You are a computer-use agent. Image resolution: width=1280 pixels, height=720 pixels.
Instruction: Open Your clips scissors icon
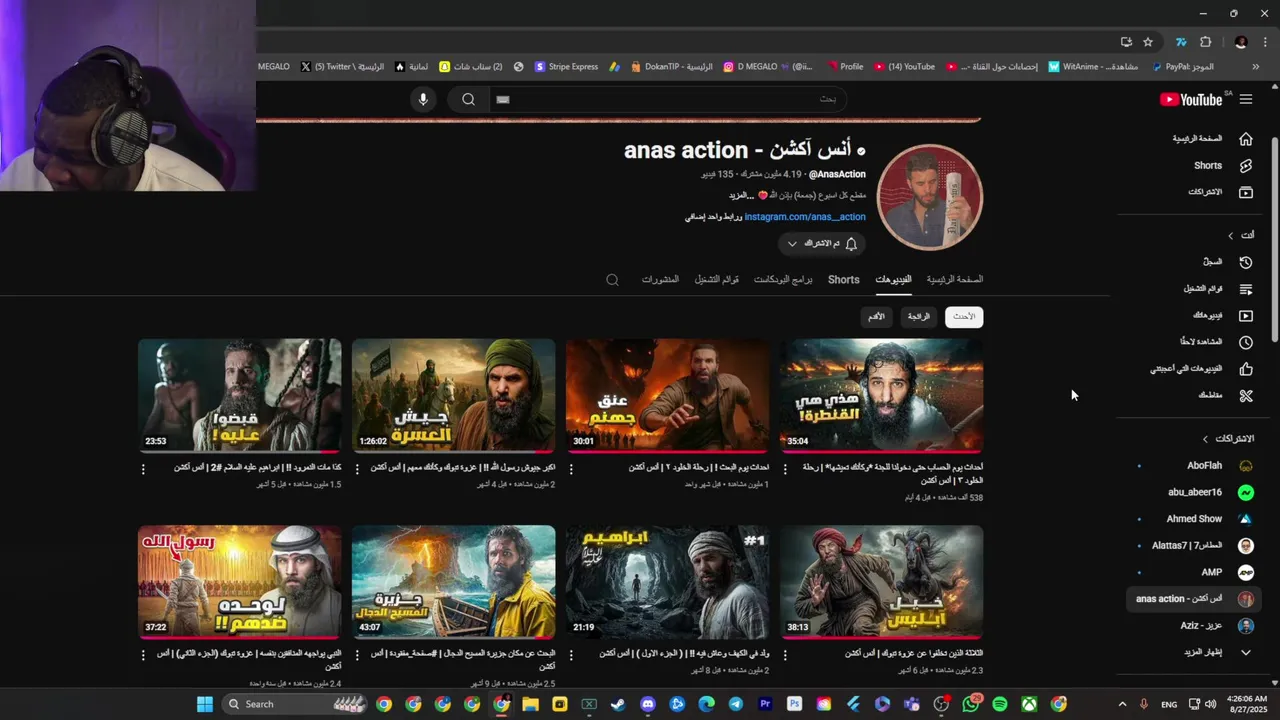[x=1246, y=396]
